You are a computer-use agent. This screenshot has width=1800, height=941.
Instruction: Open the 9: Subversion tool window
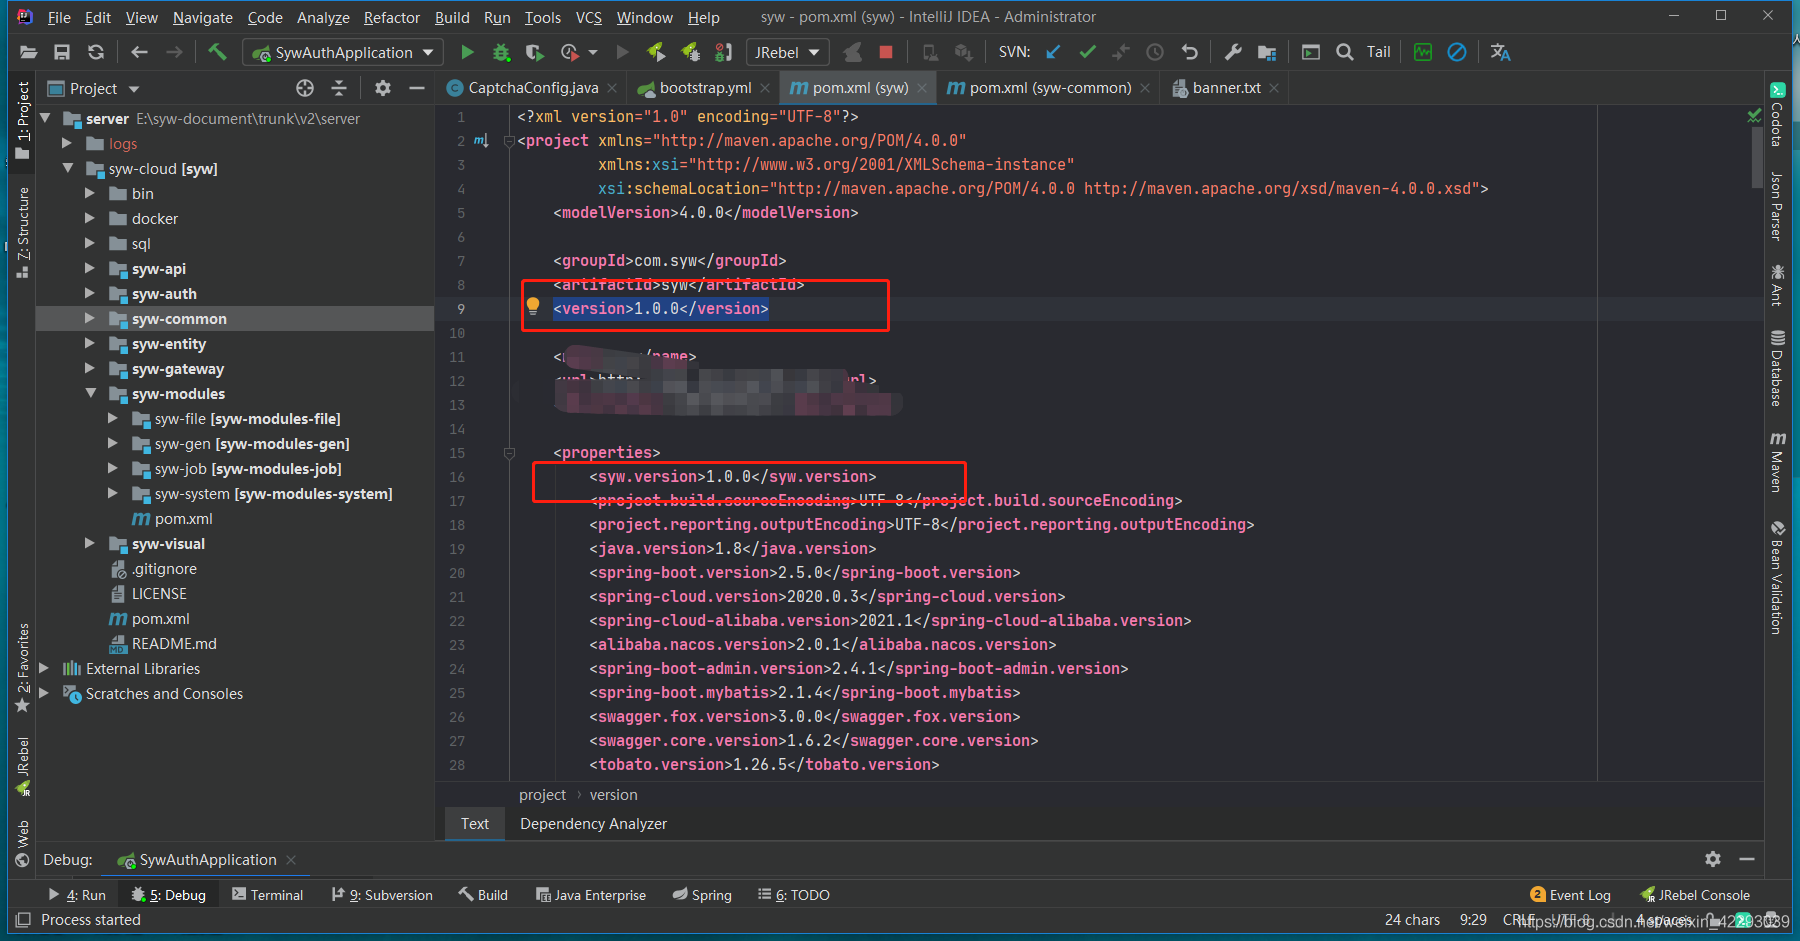click(382, 895)
